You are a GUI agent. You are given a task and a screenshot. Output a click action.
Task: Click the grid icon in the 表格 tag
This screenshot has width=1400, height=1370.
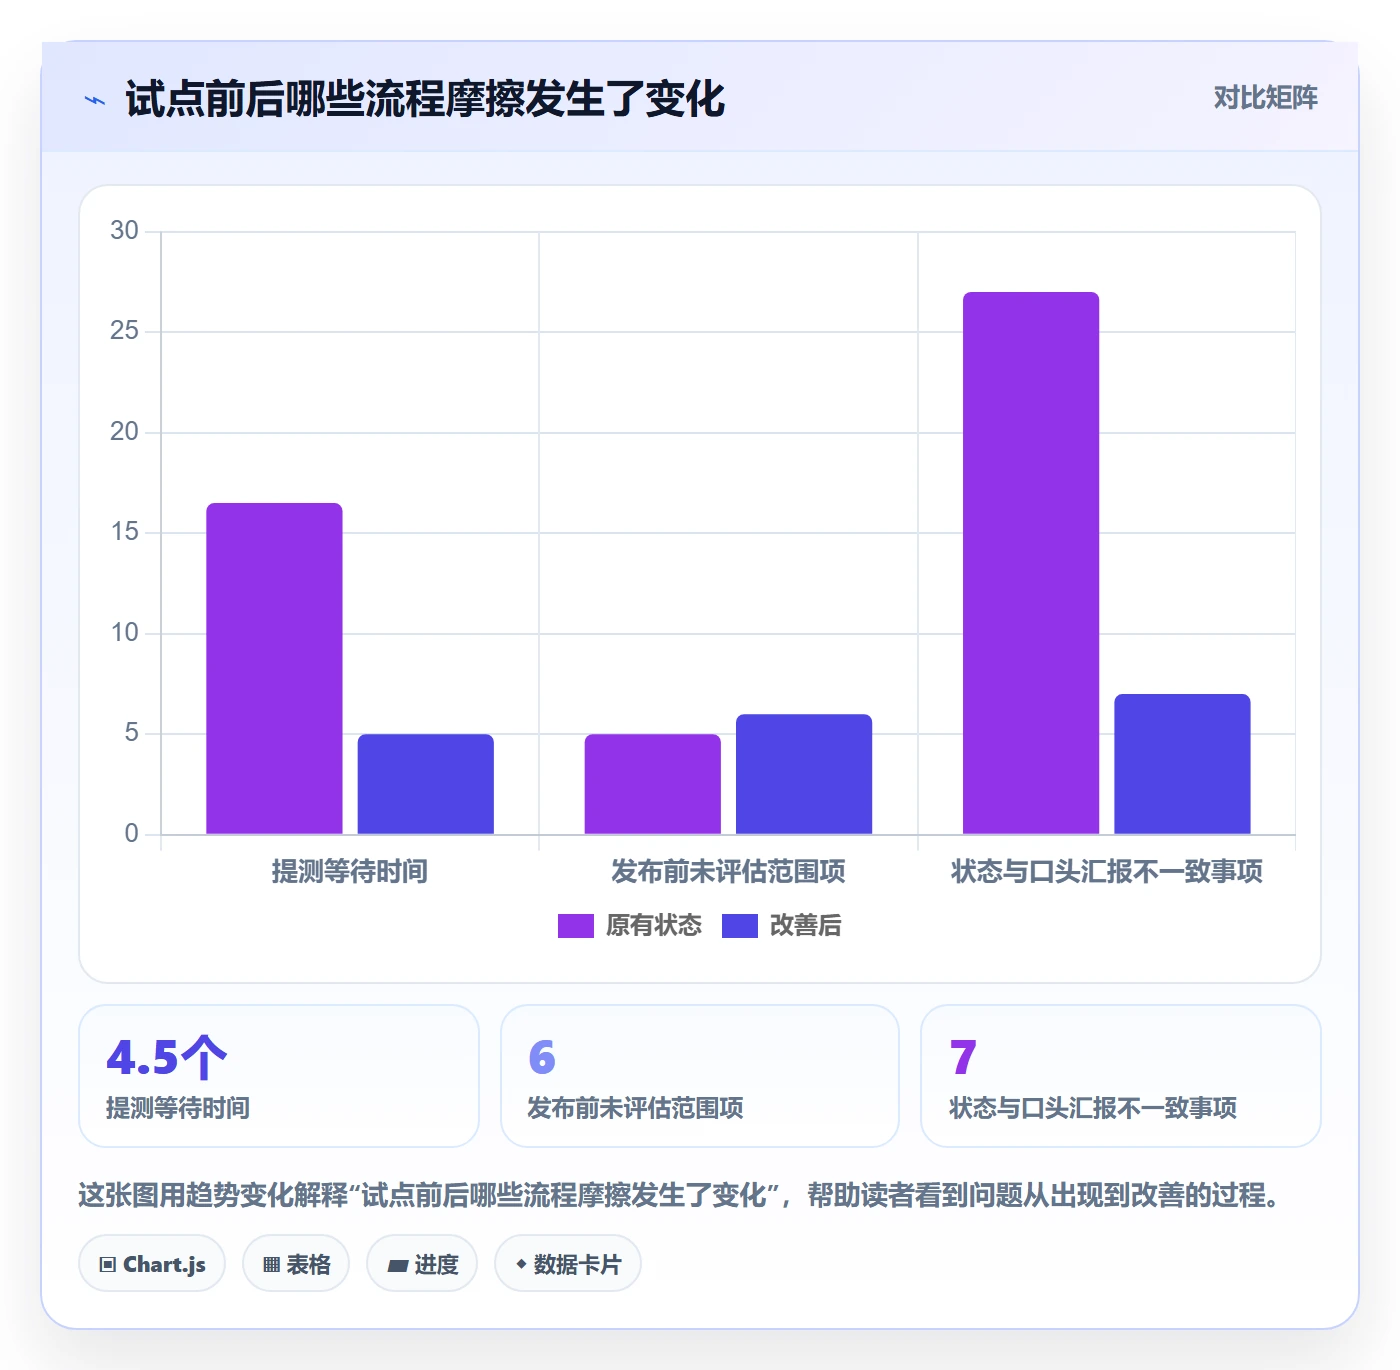(271, 1265)
